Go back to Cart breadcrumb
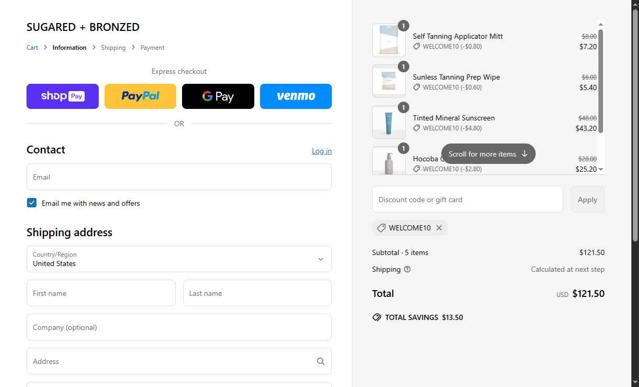This screenshot has width=639, height=387. (32, 48)
